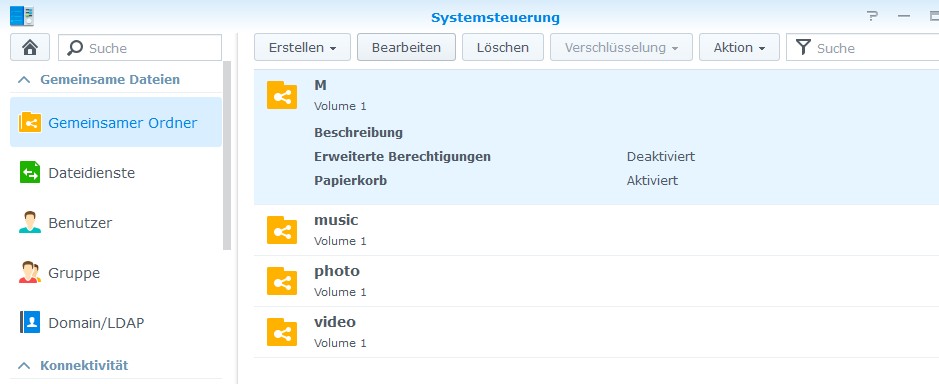The width and height of the screenshot is (939, 384).
Task: Select the video shared folder
Action: [x=596, y=332]
